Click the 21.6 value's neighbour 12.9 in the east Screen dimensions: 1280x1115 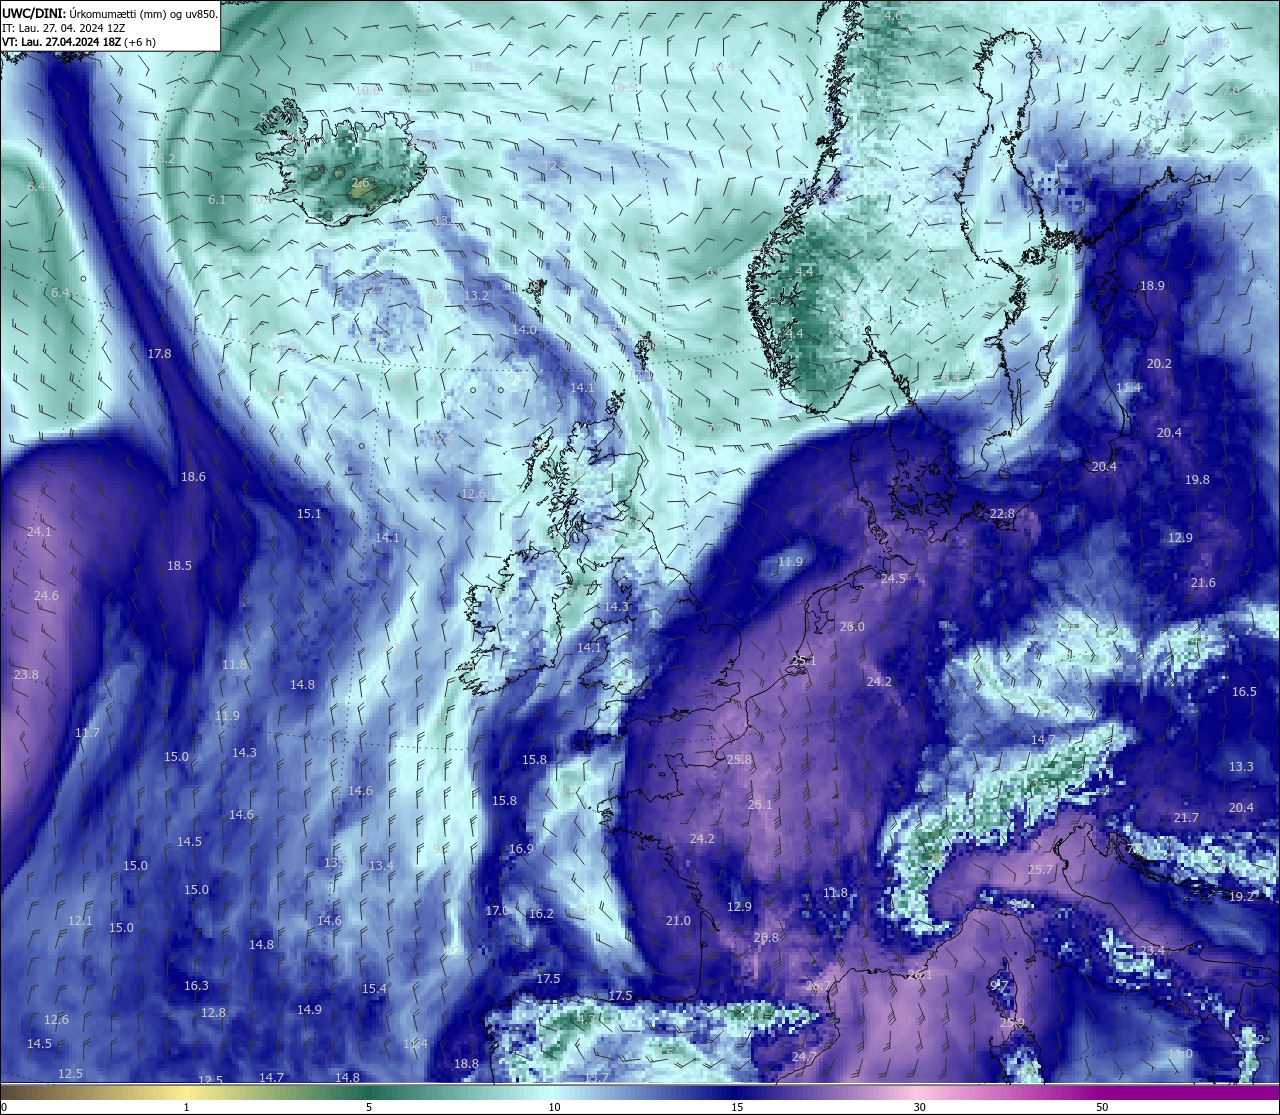[1180, 538]
